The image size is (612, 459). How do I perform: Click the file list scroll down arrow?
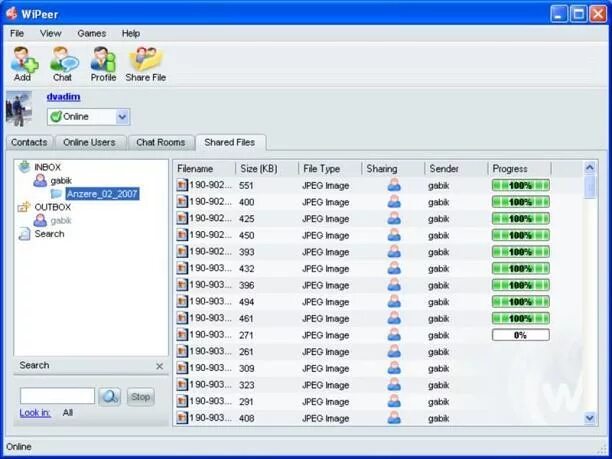590,418
